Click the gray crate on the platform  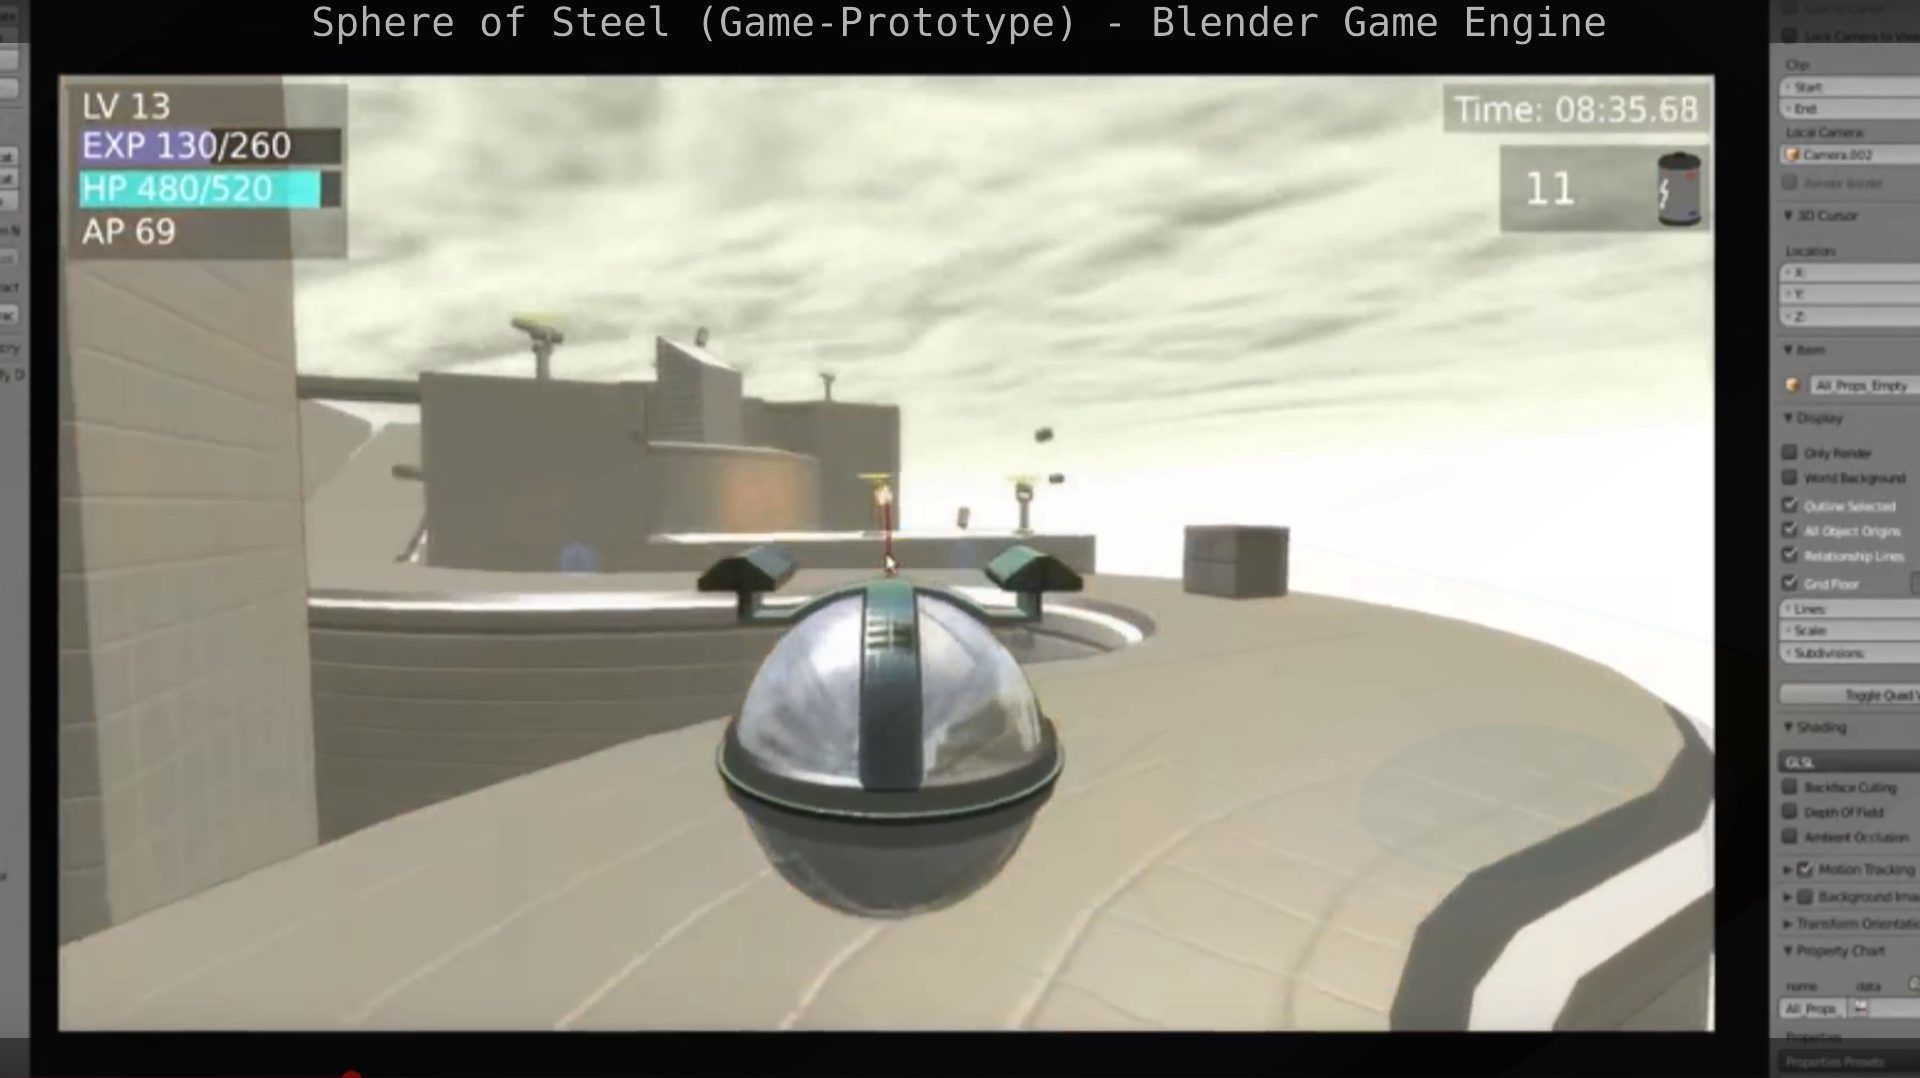point(1236,560)
